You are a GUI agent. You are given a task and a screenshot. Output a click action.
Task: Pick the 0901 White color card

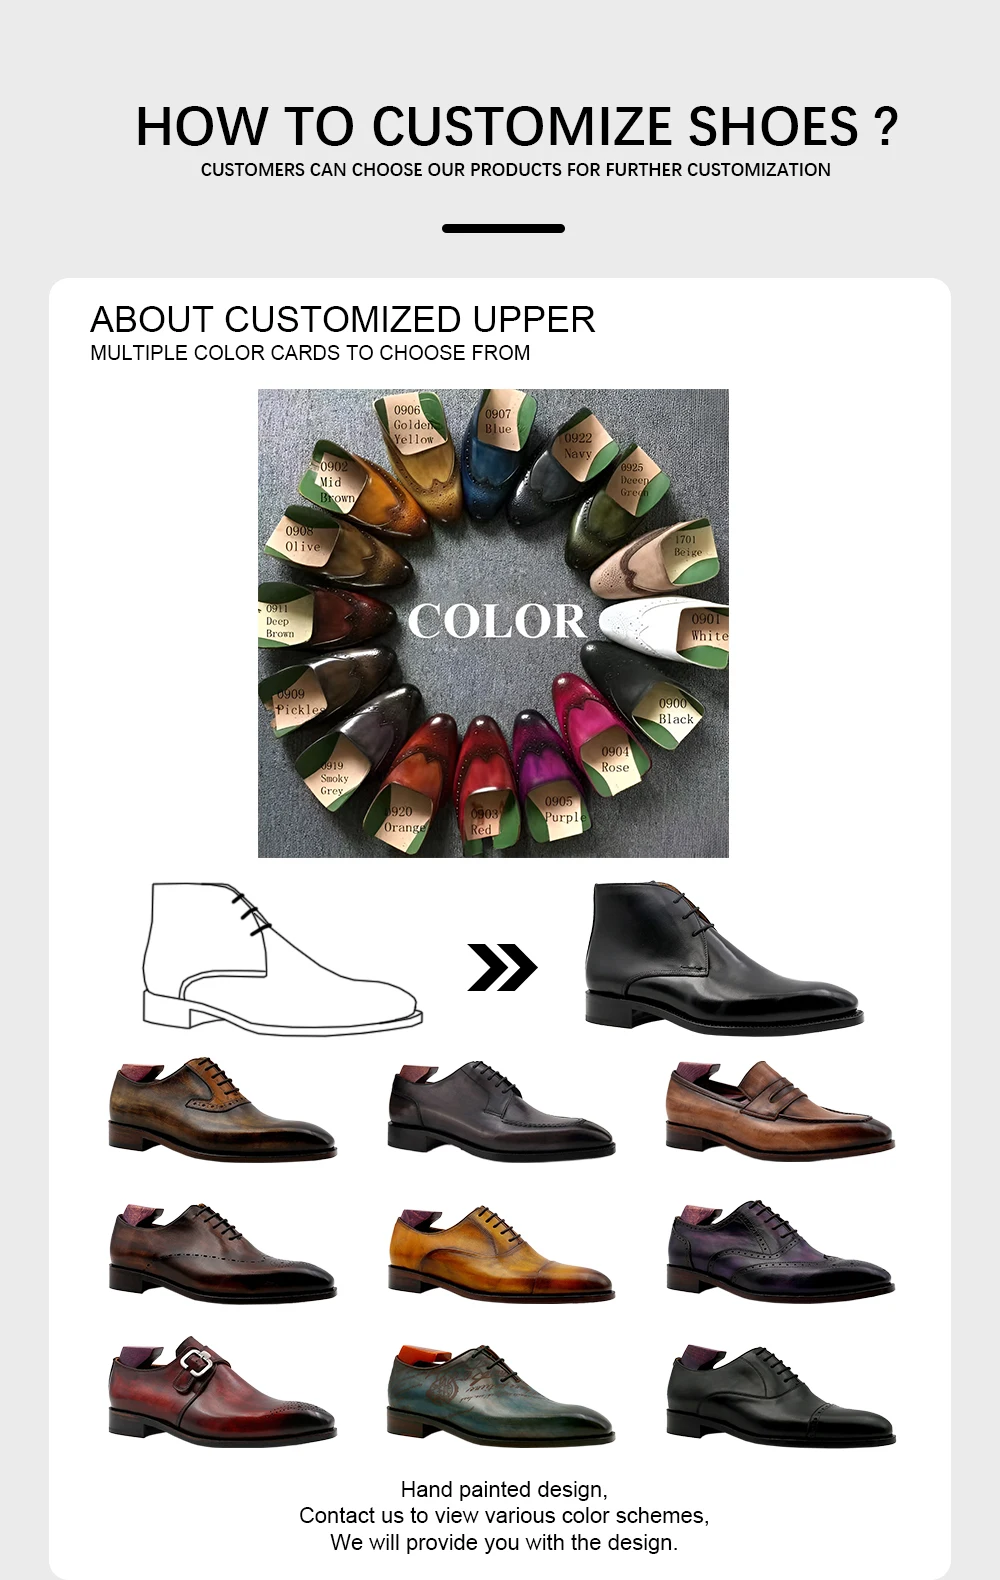[707, 627]
